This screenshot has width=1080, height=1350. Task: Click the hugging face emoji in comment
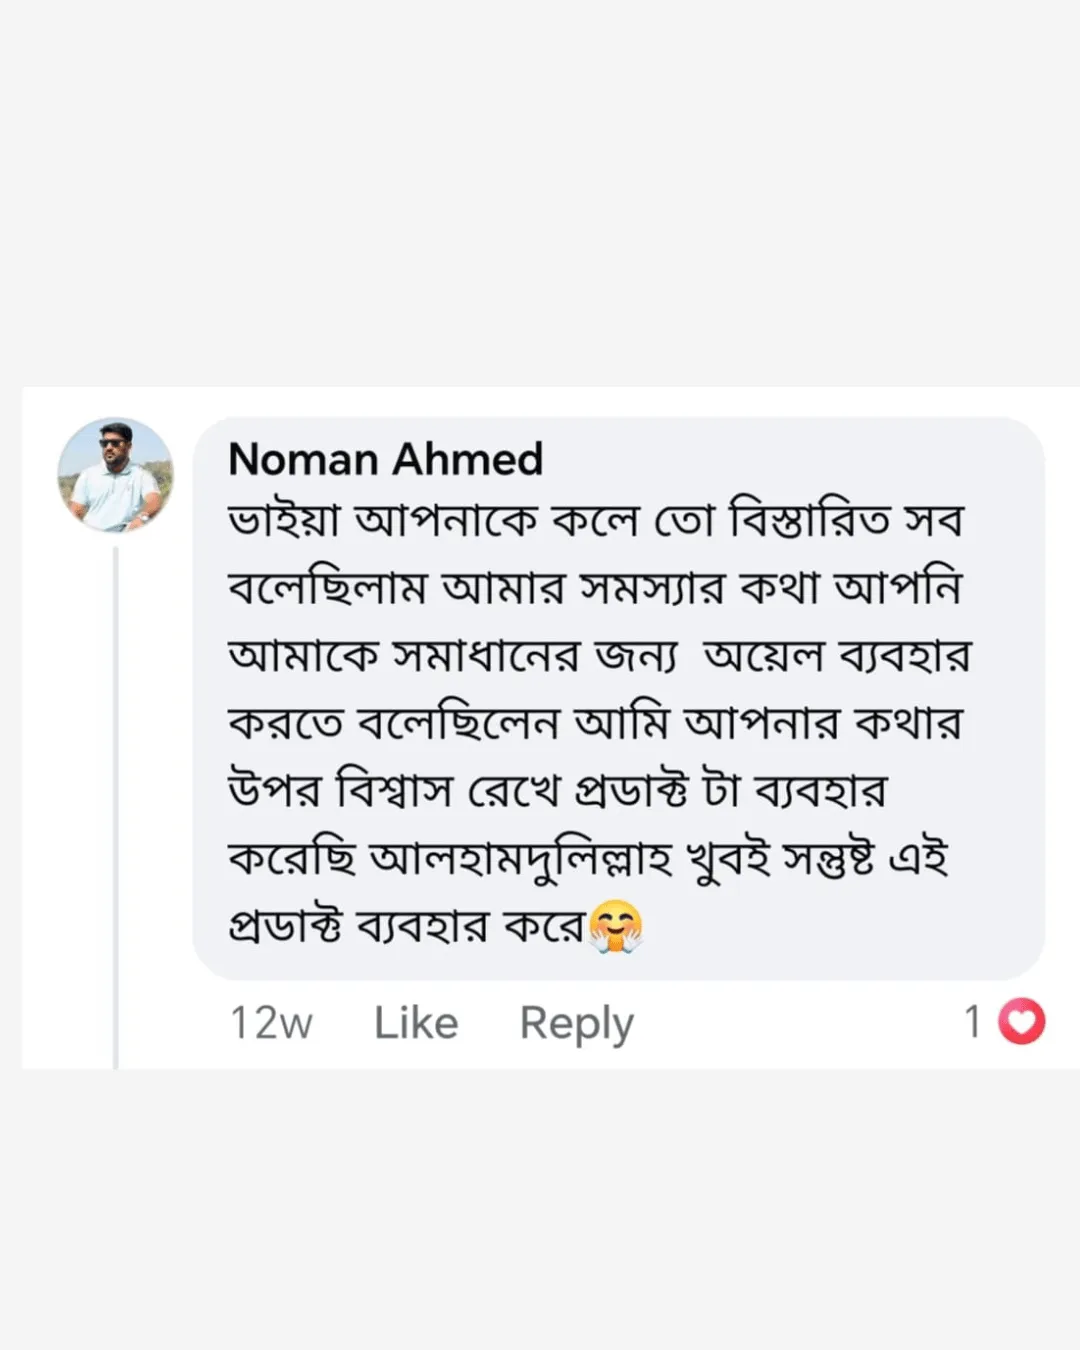[x=615, y=927]
